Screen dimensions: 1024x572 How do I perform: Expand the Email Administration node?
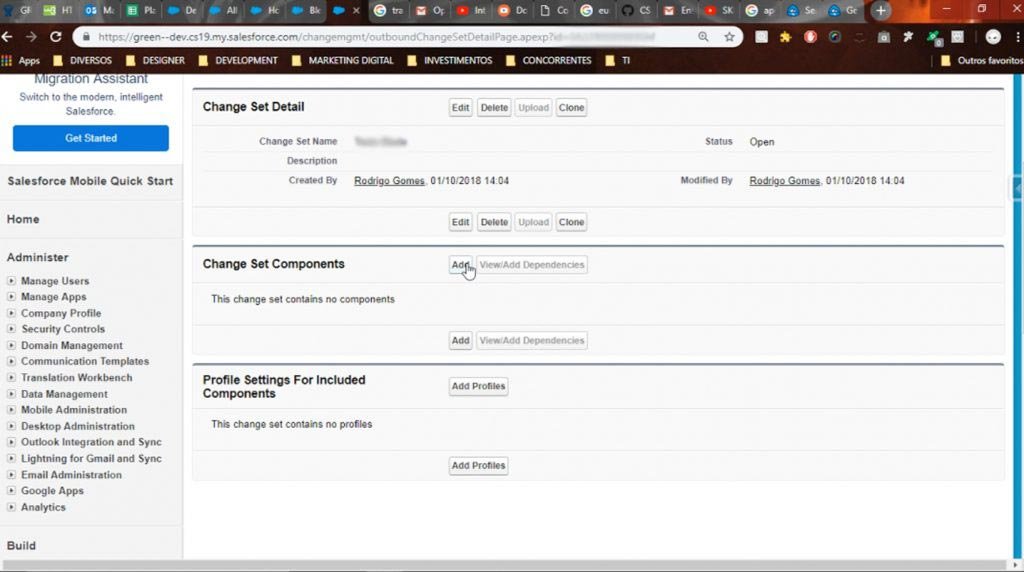[x=11, y=475]
